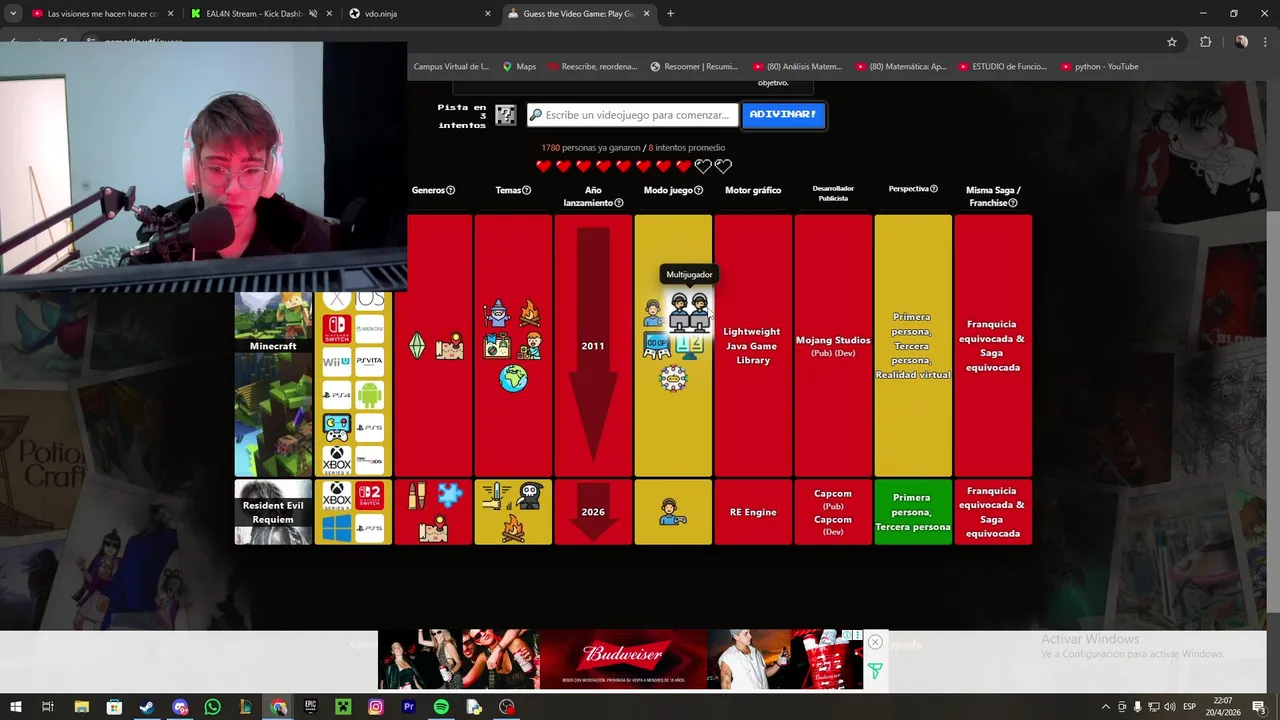This screenshot has height=720, width=1280.
Task: Click the Resident Evil Requiem thumbnail
Action: pyautogui.click(x=273, y=512)
